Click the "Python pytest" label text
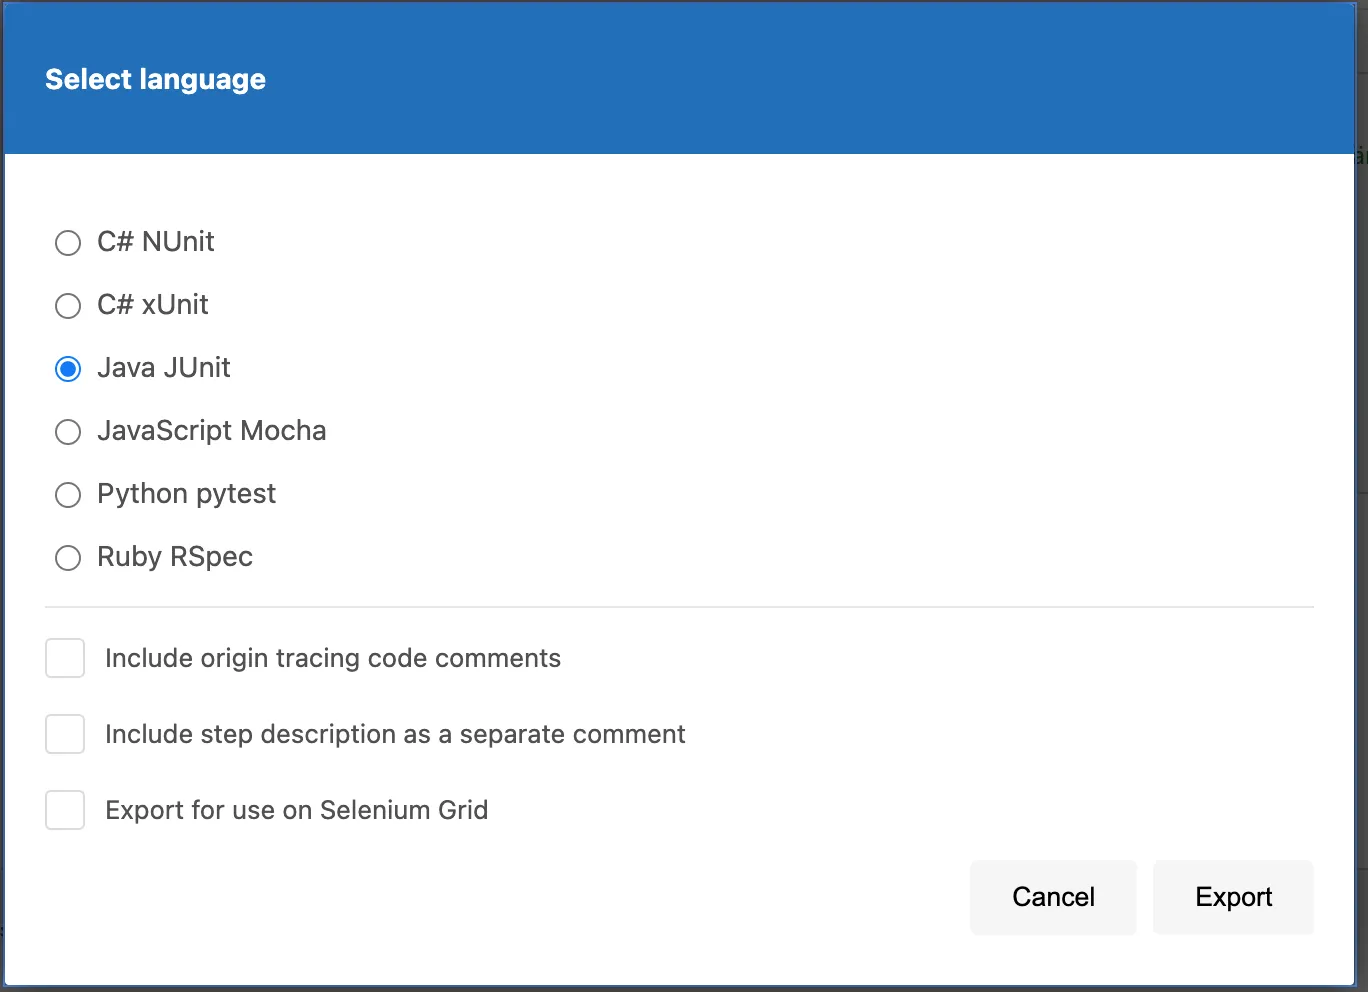Screen dimensions: 1368x992 [x=187, y=494]
